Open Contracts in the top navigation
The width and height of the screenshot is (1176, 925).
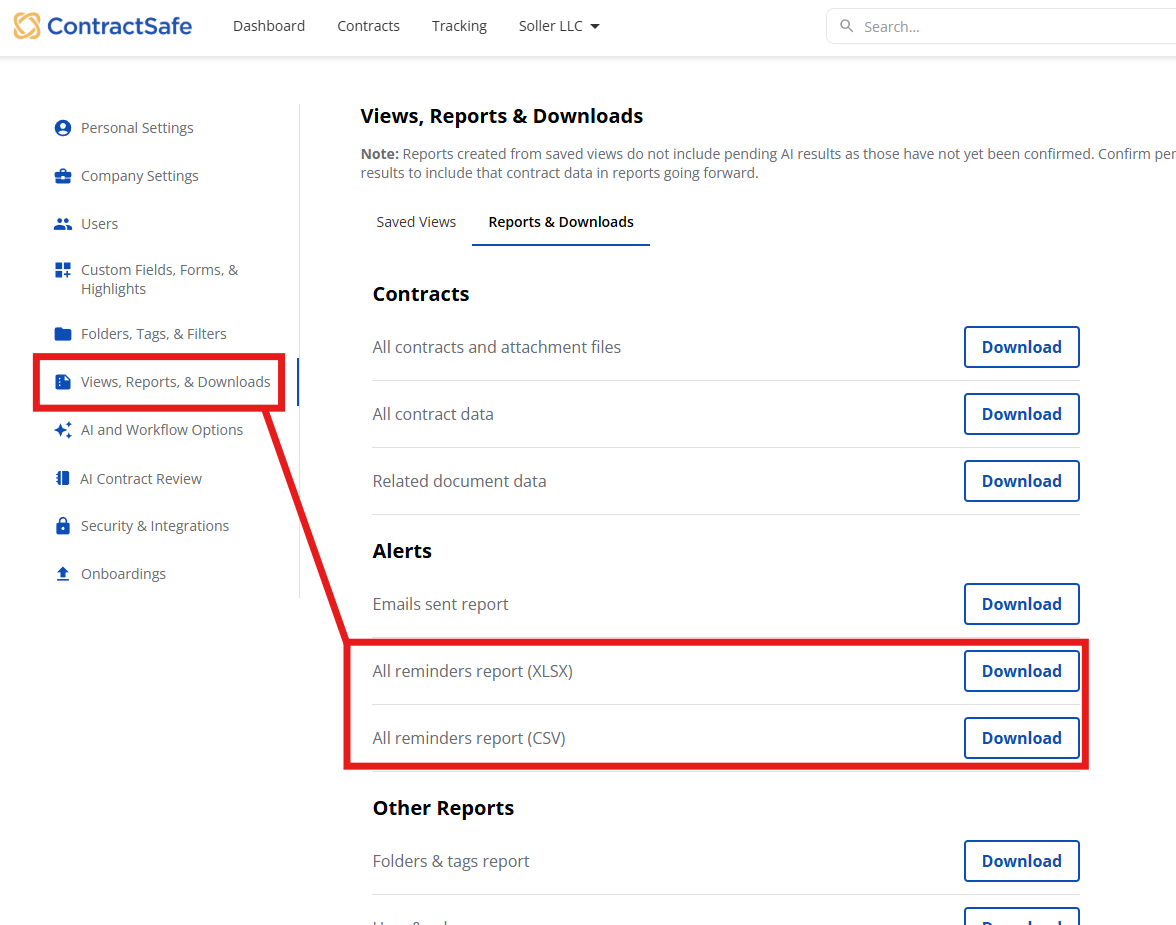pyautogui.click(x=368, y=26)
